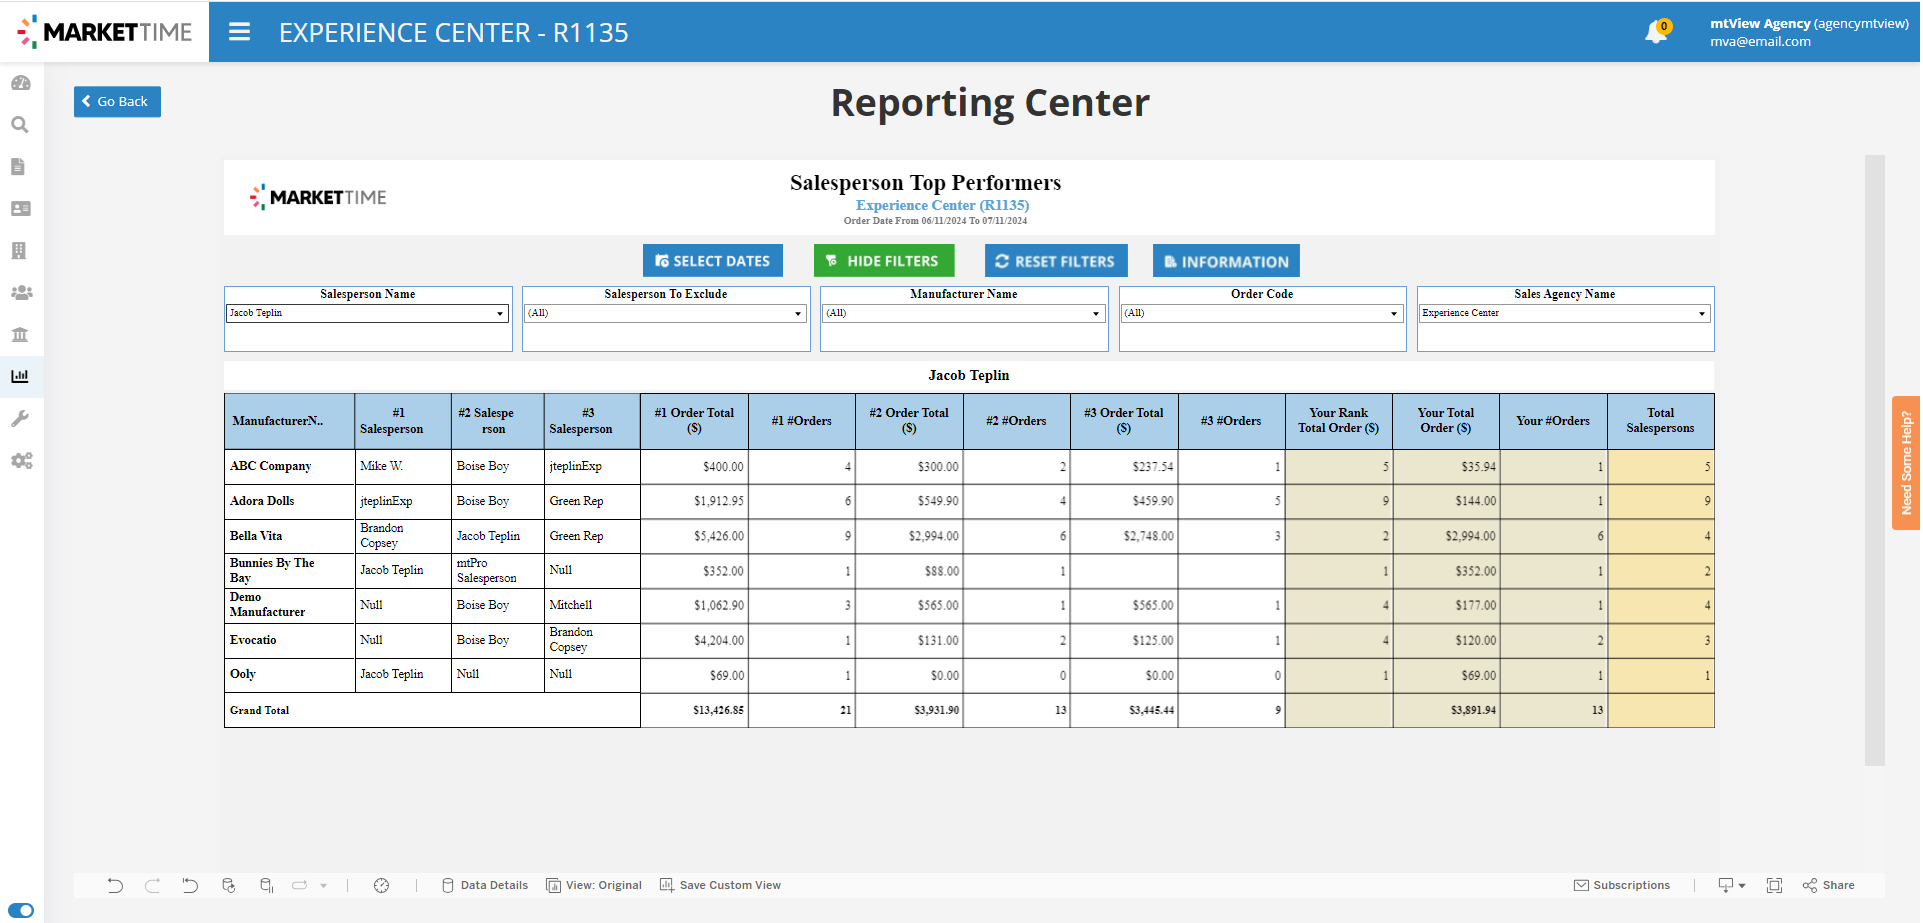
Task: Open the wrench tools sidebar icon
Action: coord(20,419)
